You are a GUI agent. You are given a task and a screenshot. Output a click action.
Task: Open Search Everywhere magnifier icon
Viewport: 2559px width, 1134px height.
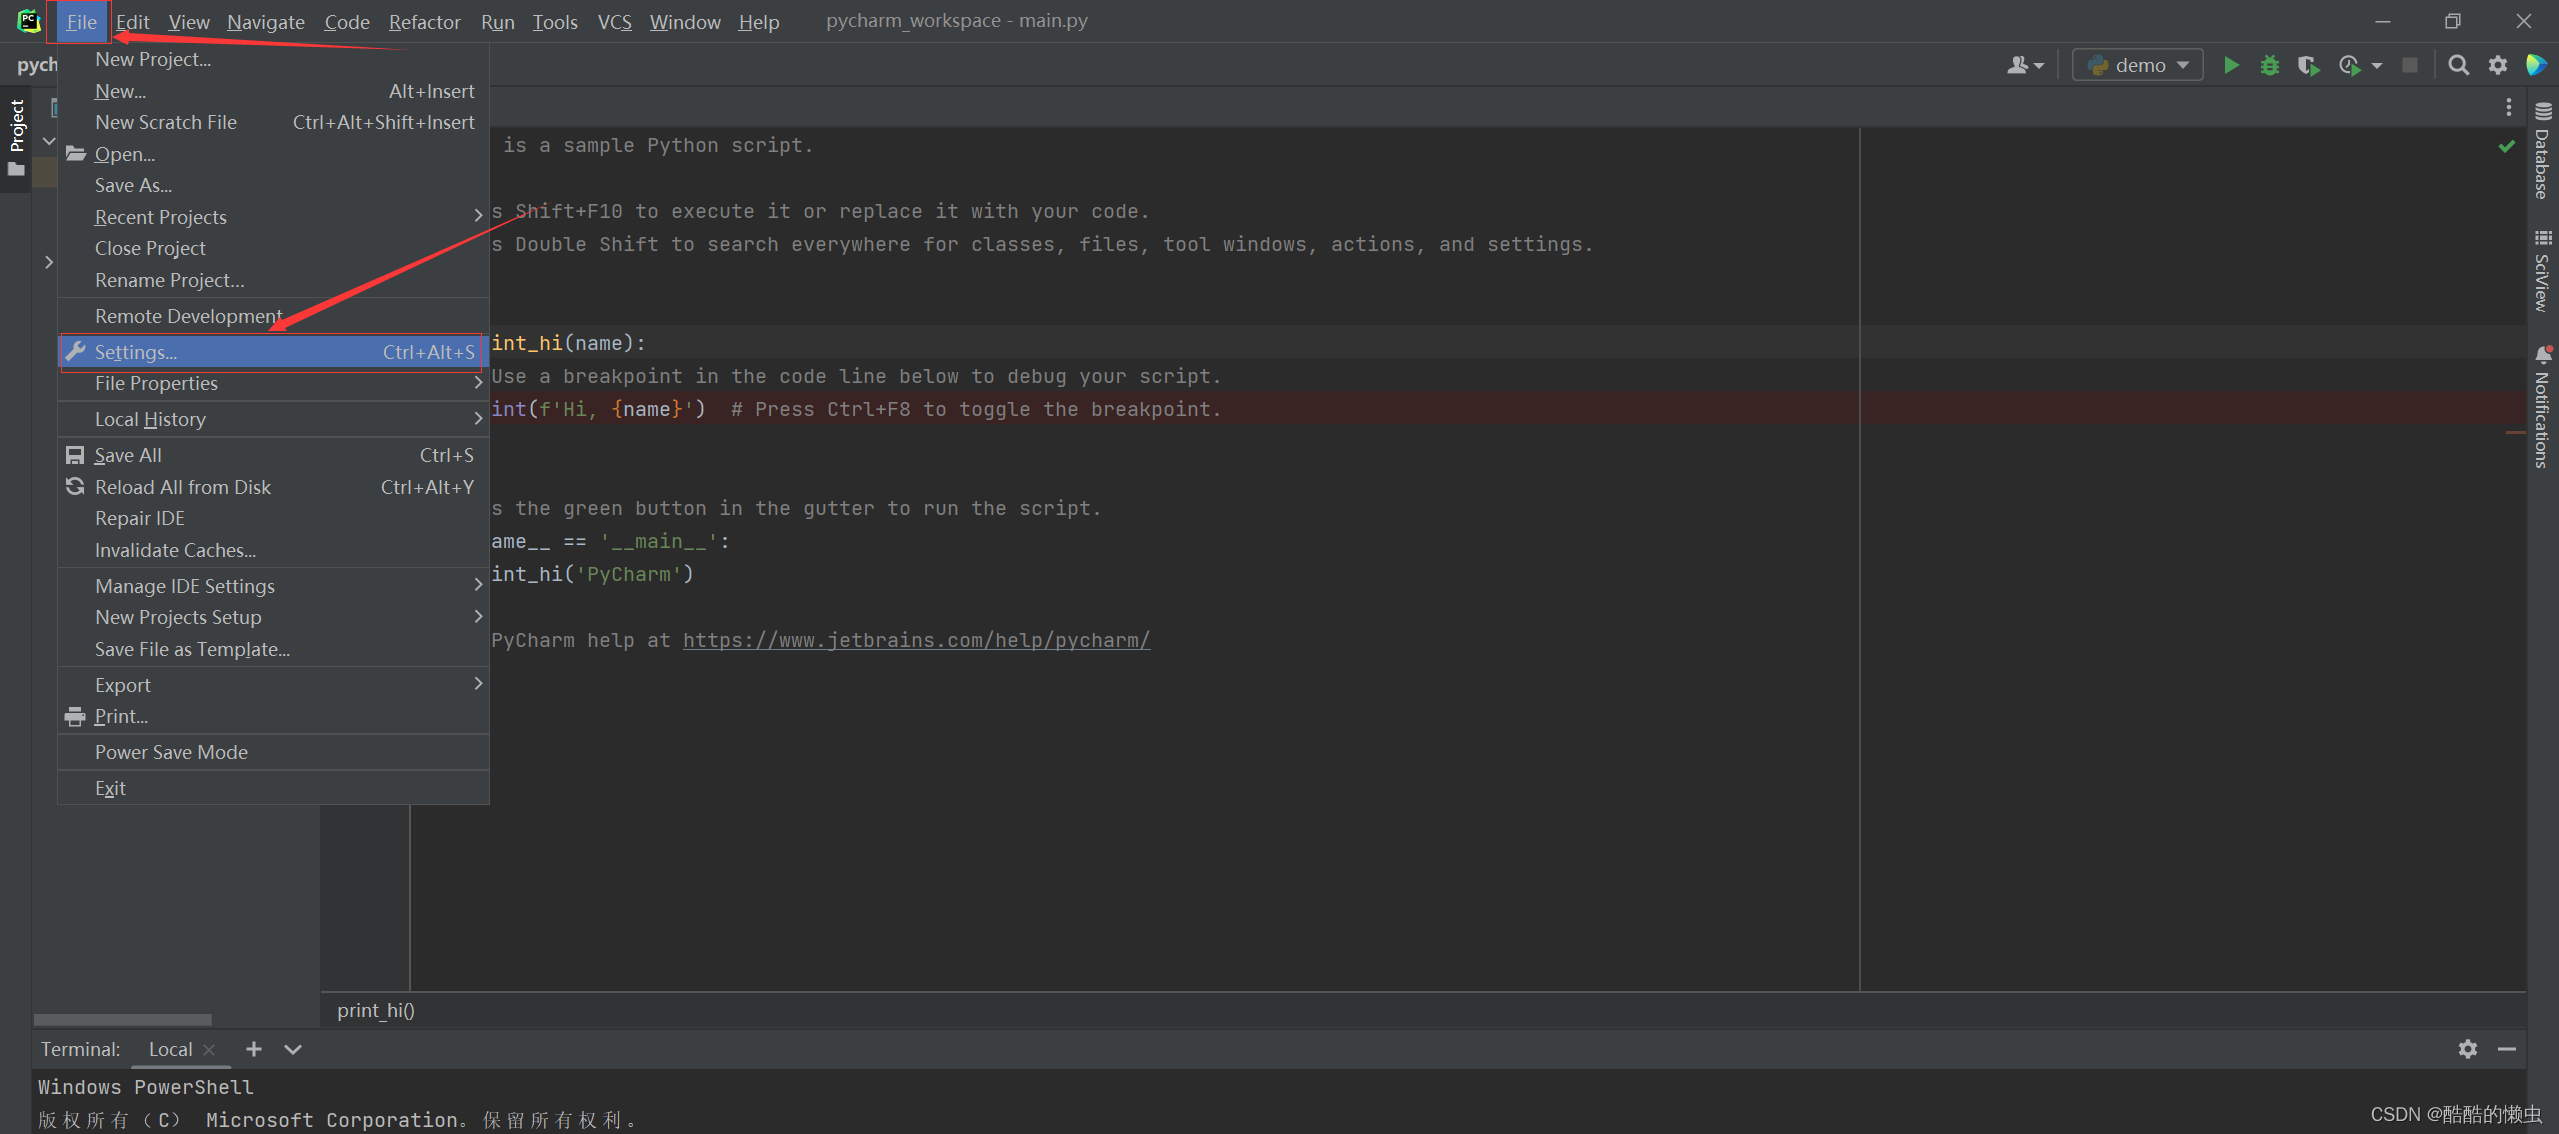click(x=2458, y=66)
